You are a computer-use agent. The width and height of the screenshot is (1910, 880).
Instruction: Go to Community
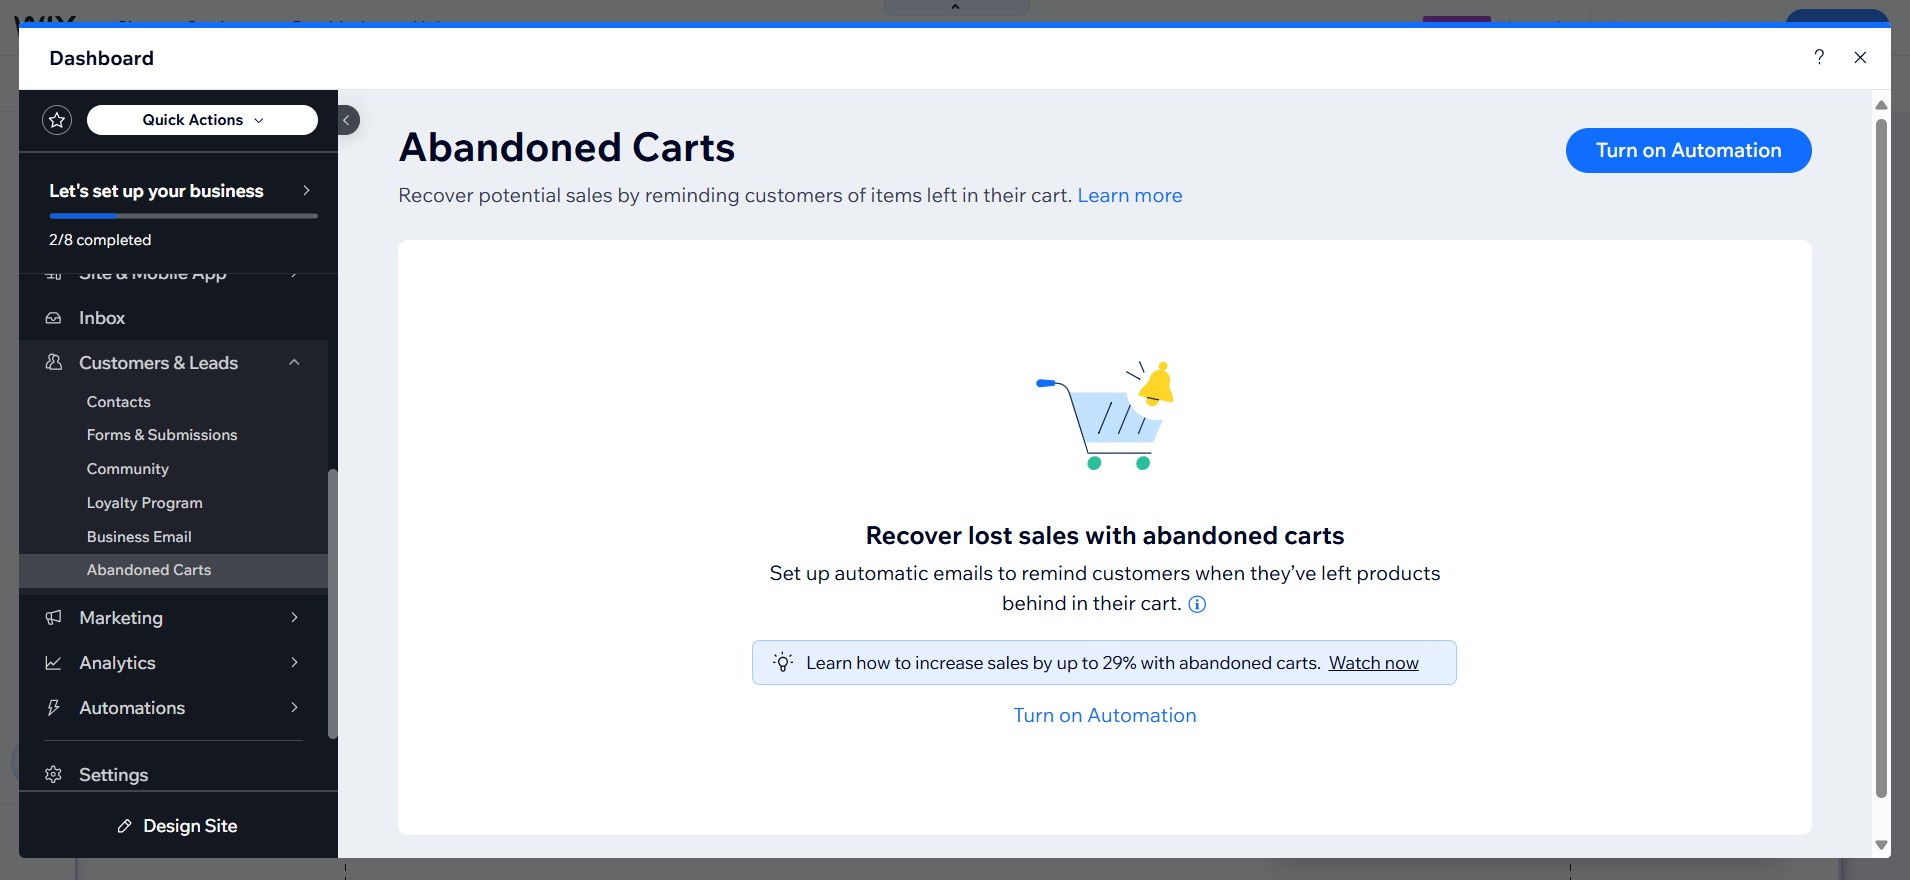coord(127,469)
